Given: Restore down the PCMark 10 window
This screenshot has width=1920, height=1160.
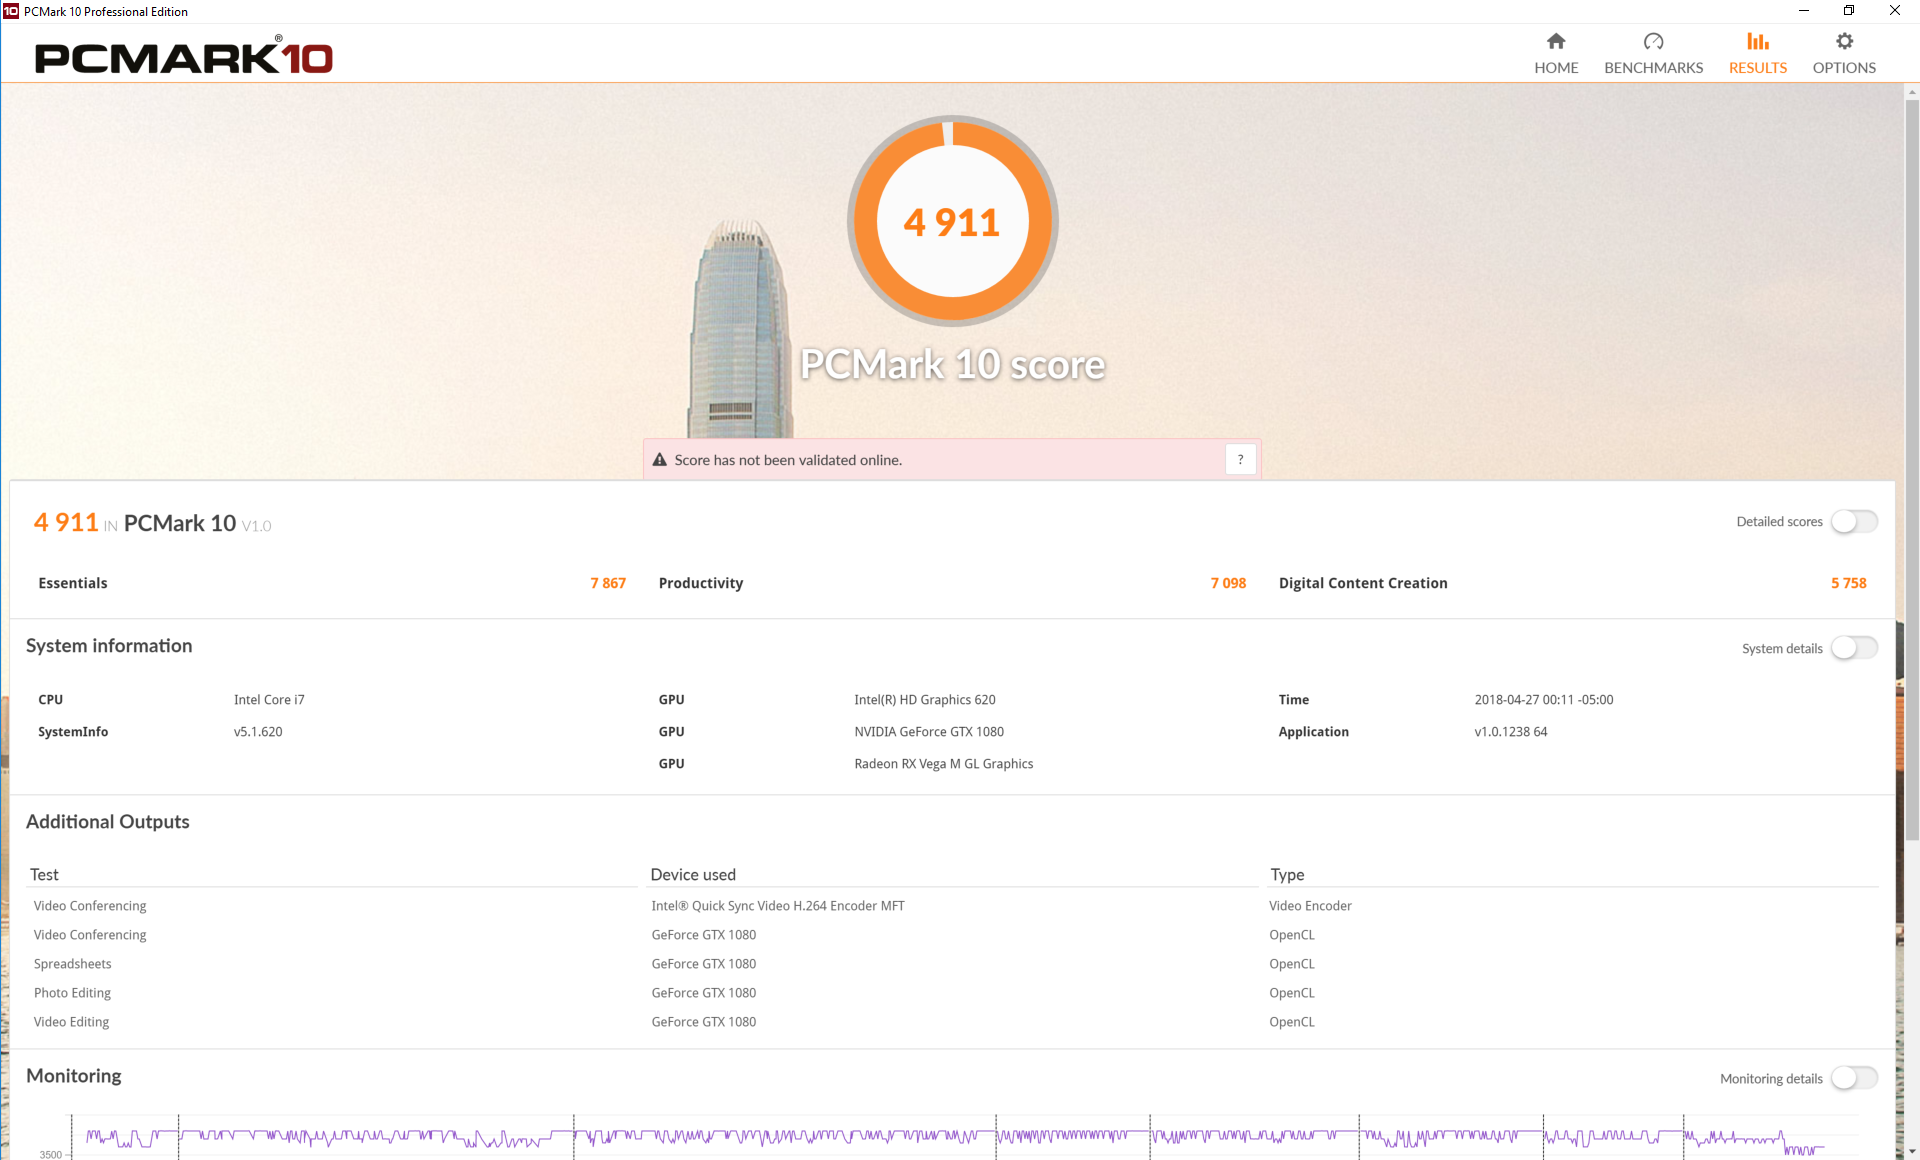Looking at the screenshot, I should pyautogui.click(x=1849, y=11).
